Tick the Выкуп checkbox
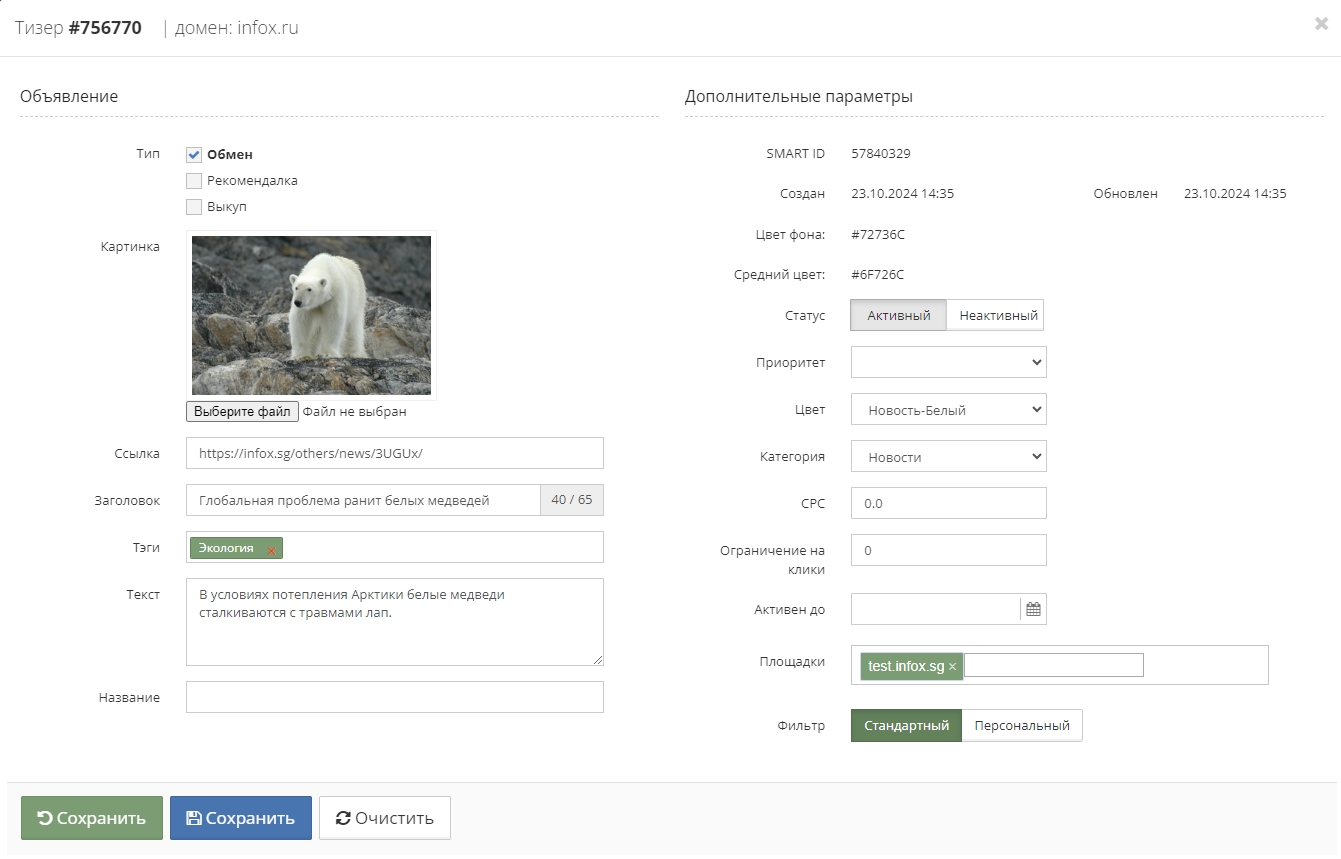Screen dimensions: 1341x859 coord(195,207)
